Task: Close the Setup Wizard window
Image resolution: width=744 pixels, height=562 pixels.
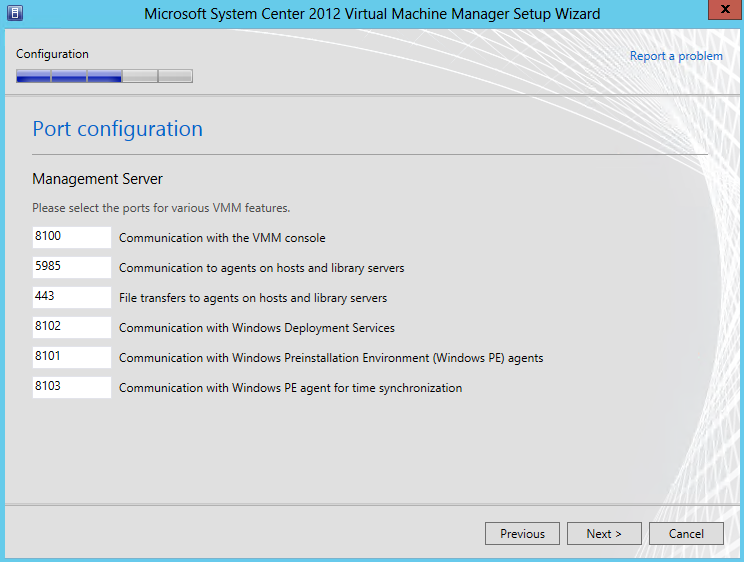Action: point(725,9)
